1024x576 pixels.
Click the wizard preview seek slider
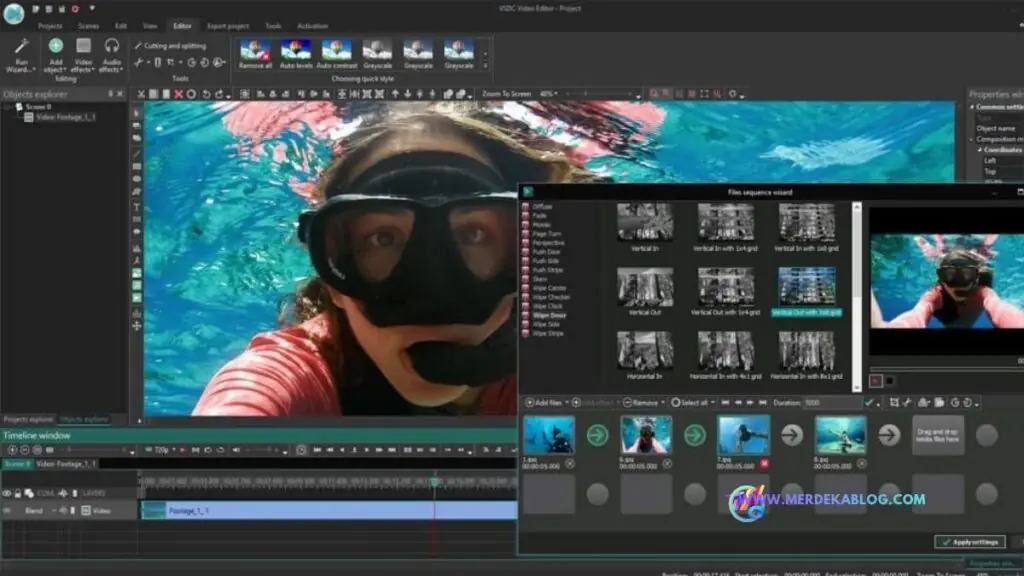tap(946, 368)
